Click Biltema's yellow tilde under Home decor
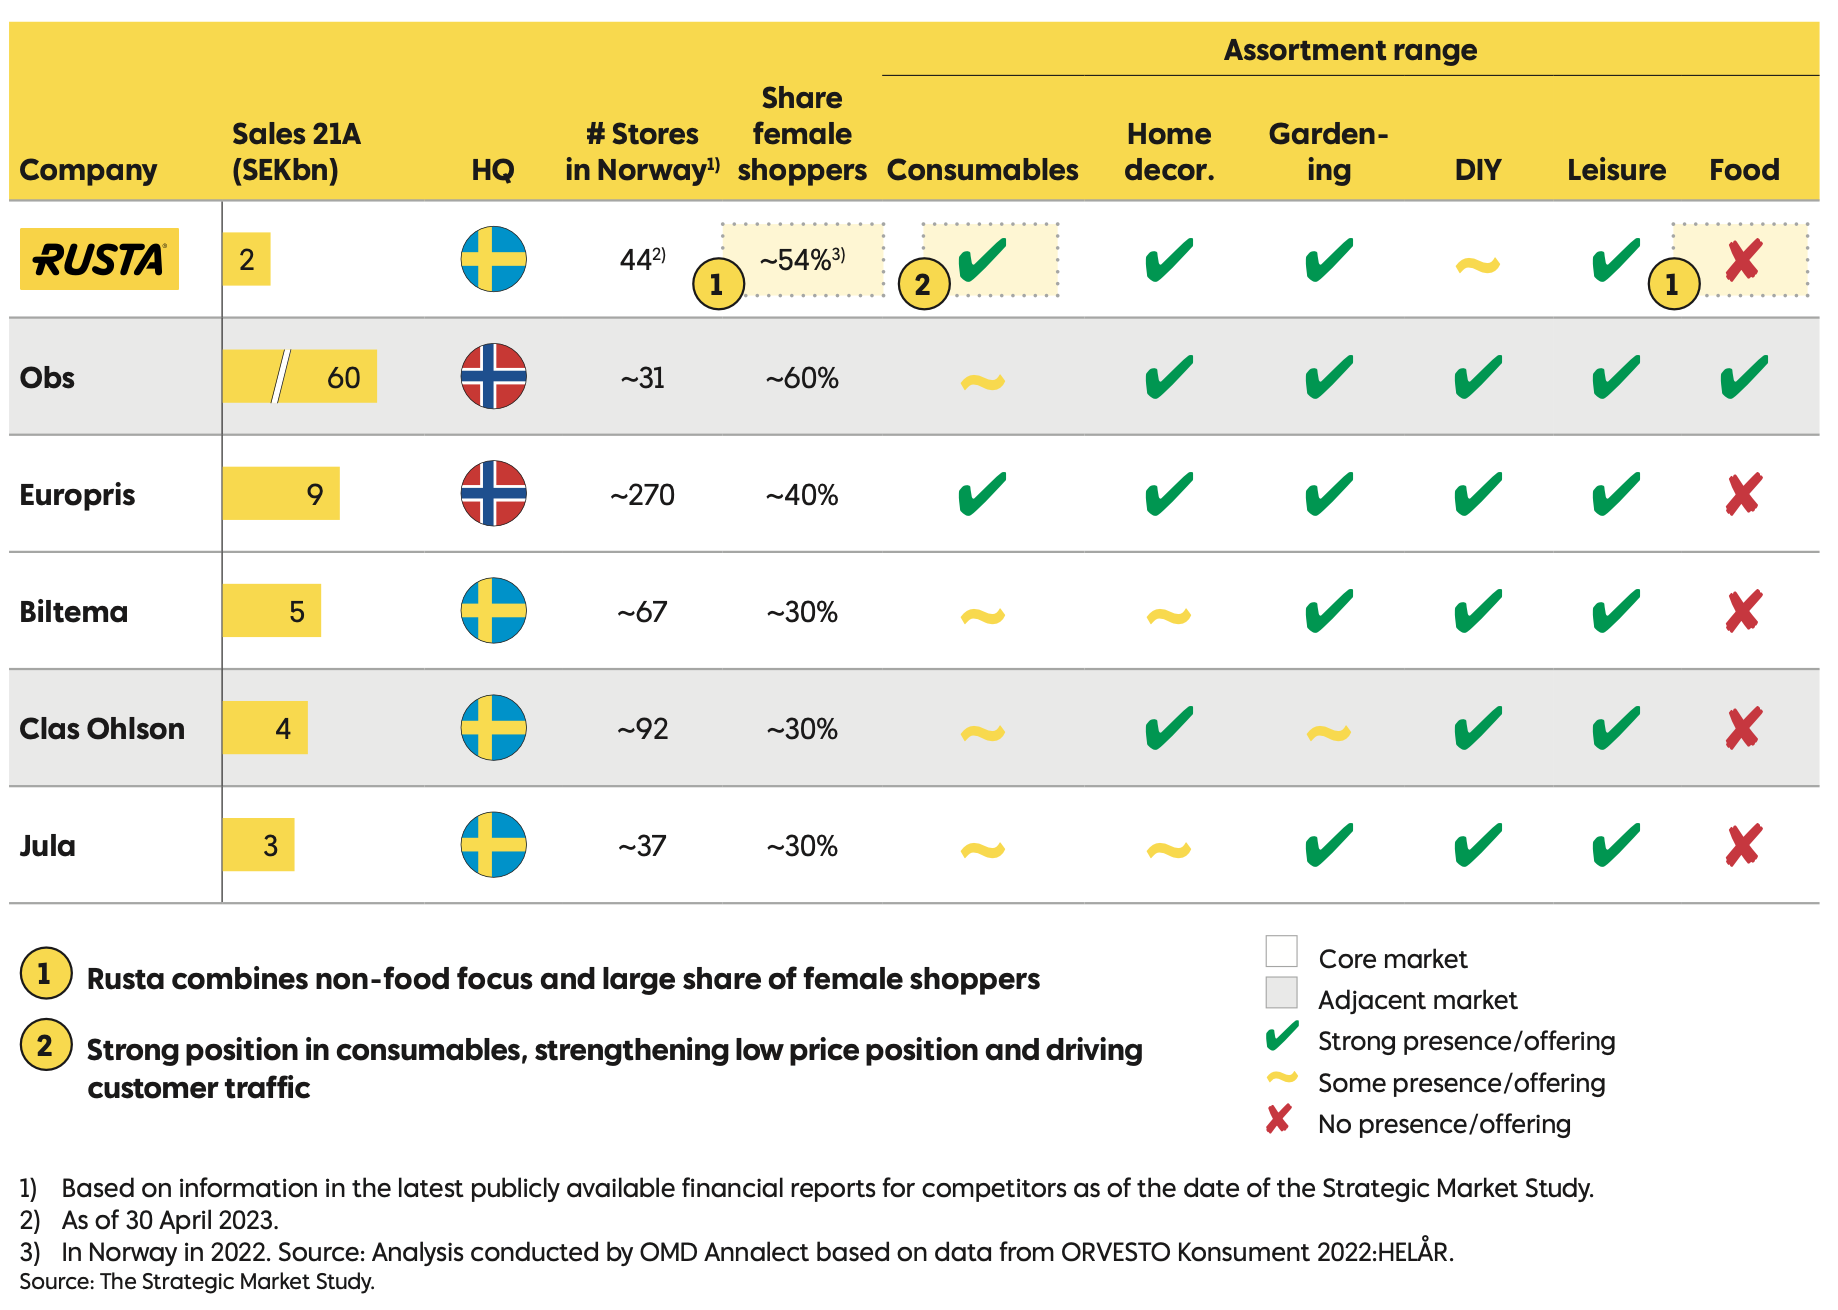The image size is (1838, 1310). click(1168, 616)
